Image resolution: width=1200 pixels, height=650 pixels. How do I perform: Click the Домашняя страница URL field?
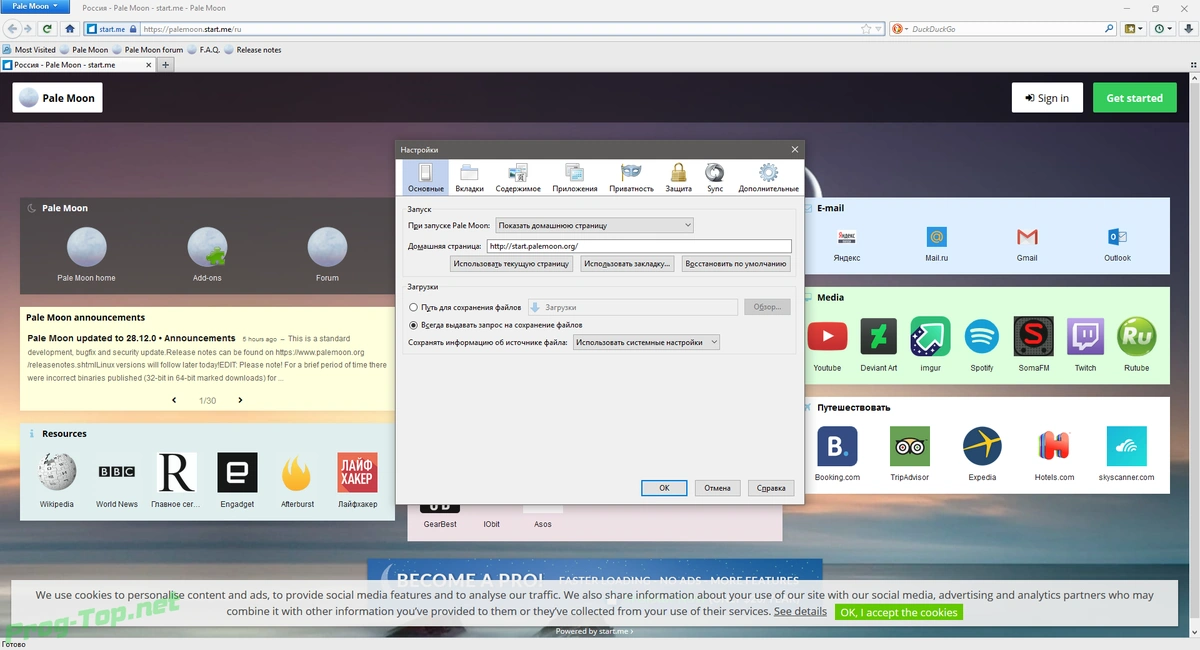[638, 246]
